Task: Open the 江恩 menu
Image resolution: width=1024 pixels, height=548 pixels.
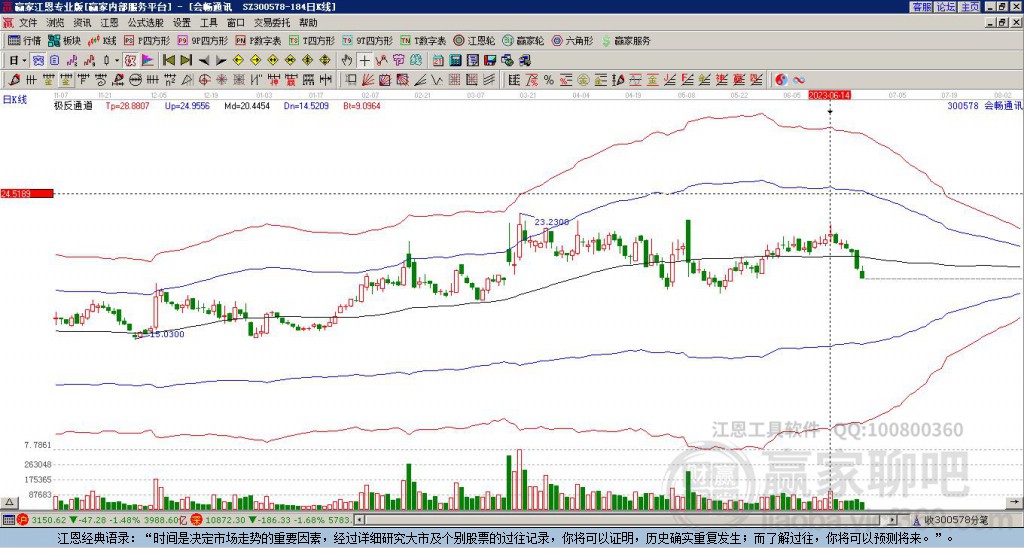Action: point(110,23)
